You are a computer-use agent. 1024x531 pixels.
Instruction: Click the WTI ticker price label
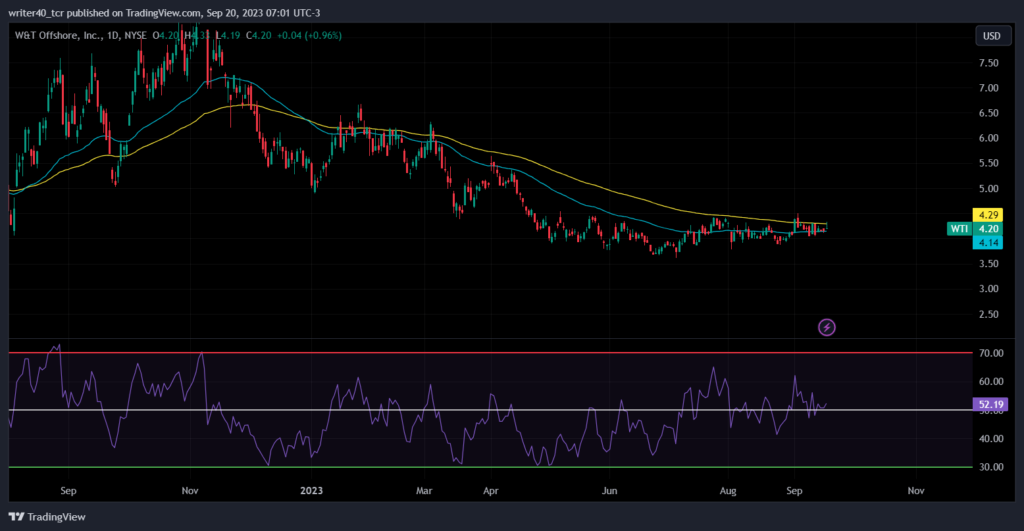pos(959,229)
